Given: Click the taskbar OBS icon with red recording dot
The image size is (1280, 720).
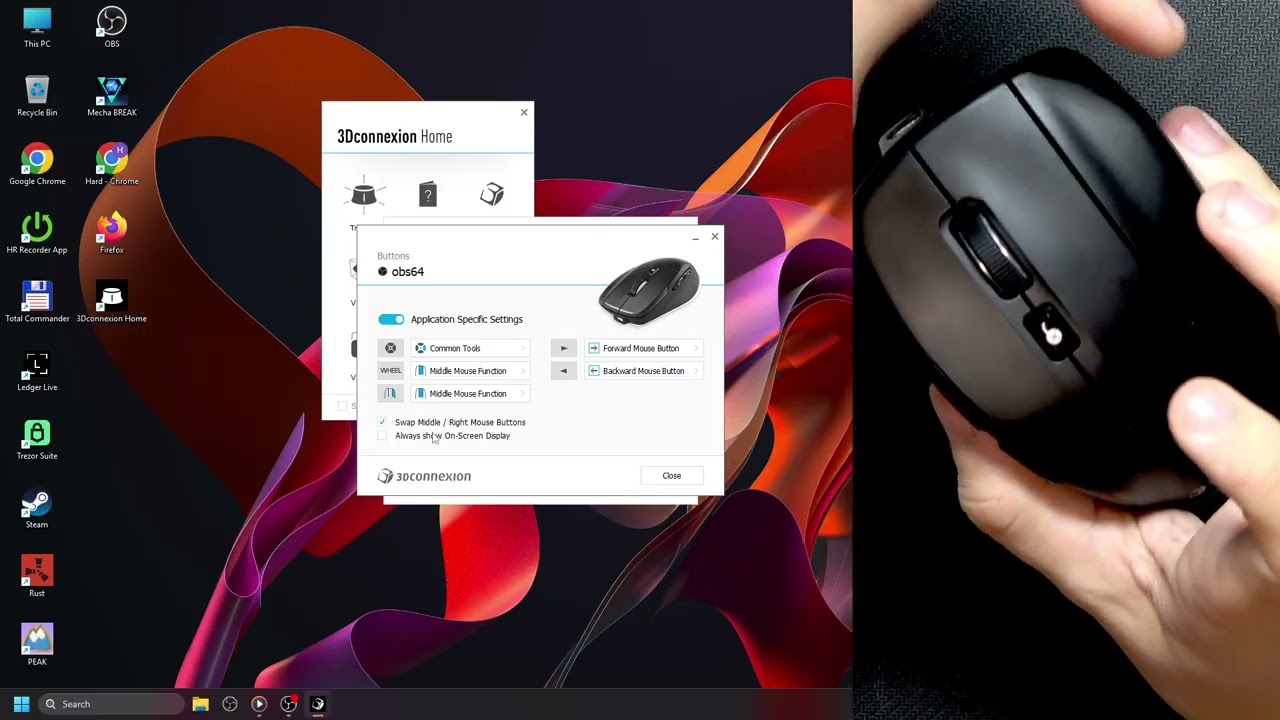Looking at the screenshot, I should click(289, 704).
